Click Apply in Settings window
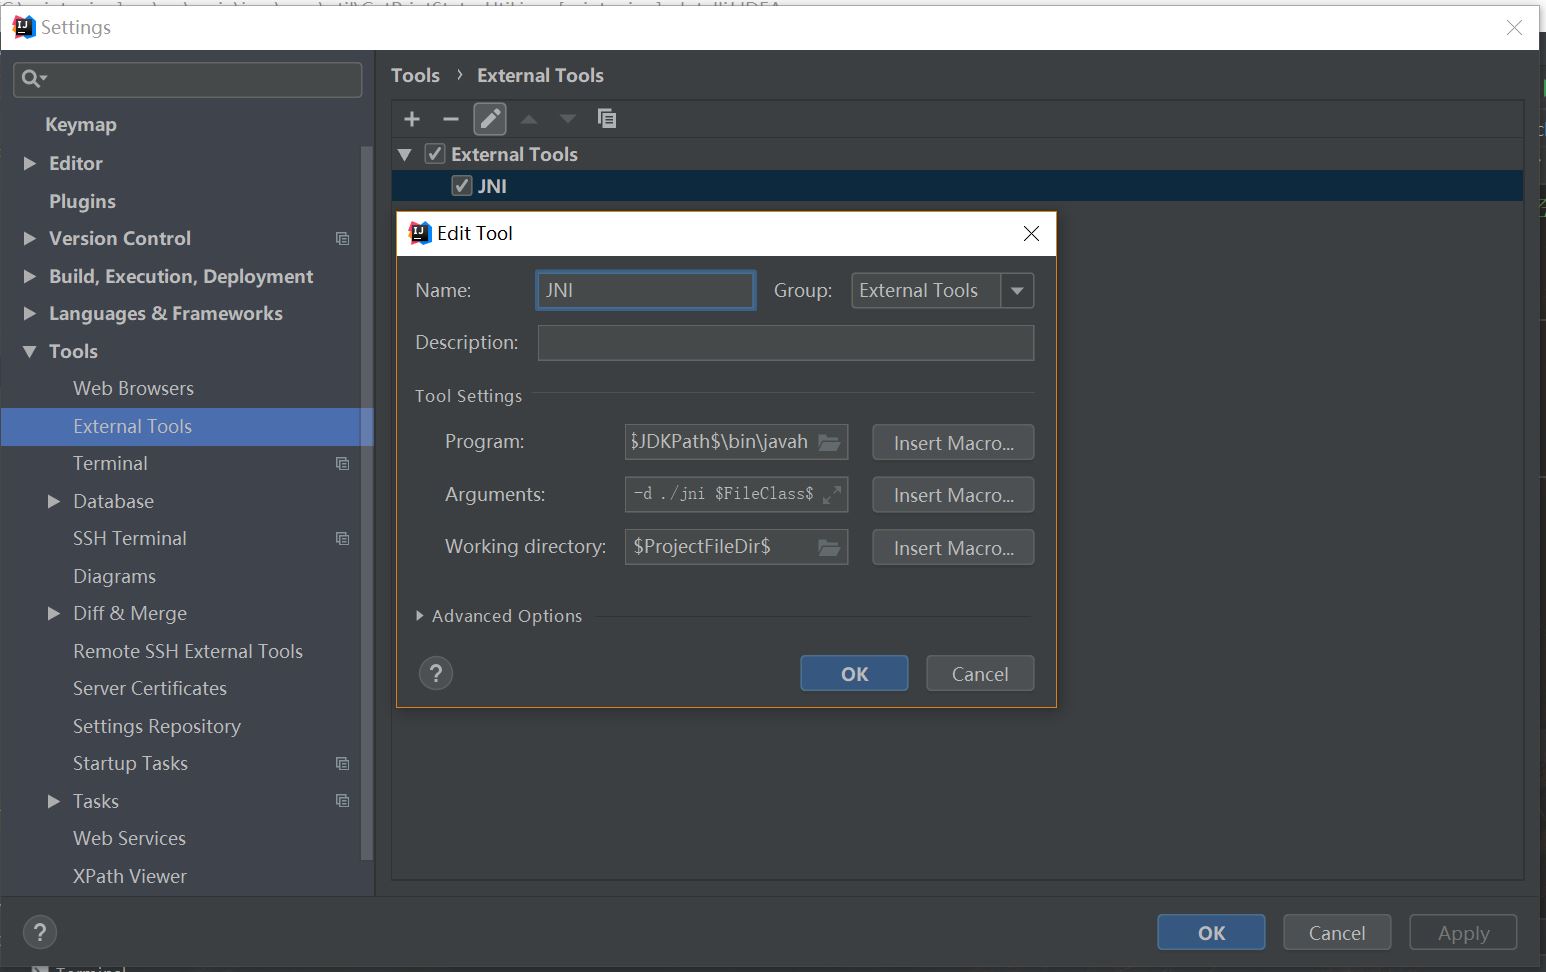1546x972 pixels. point(1463,932)
